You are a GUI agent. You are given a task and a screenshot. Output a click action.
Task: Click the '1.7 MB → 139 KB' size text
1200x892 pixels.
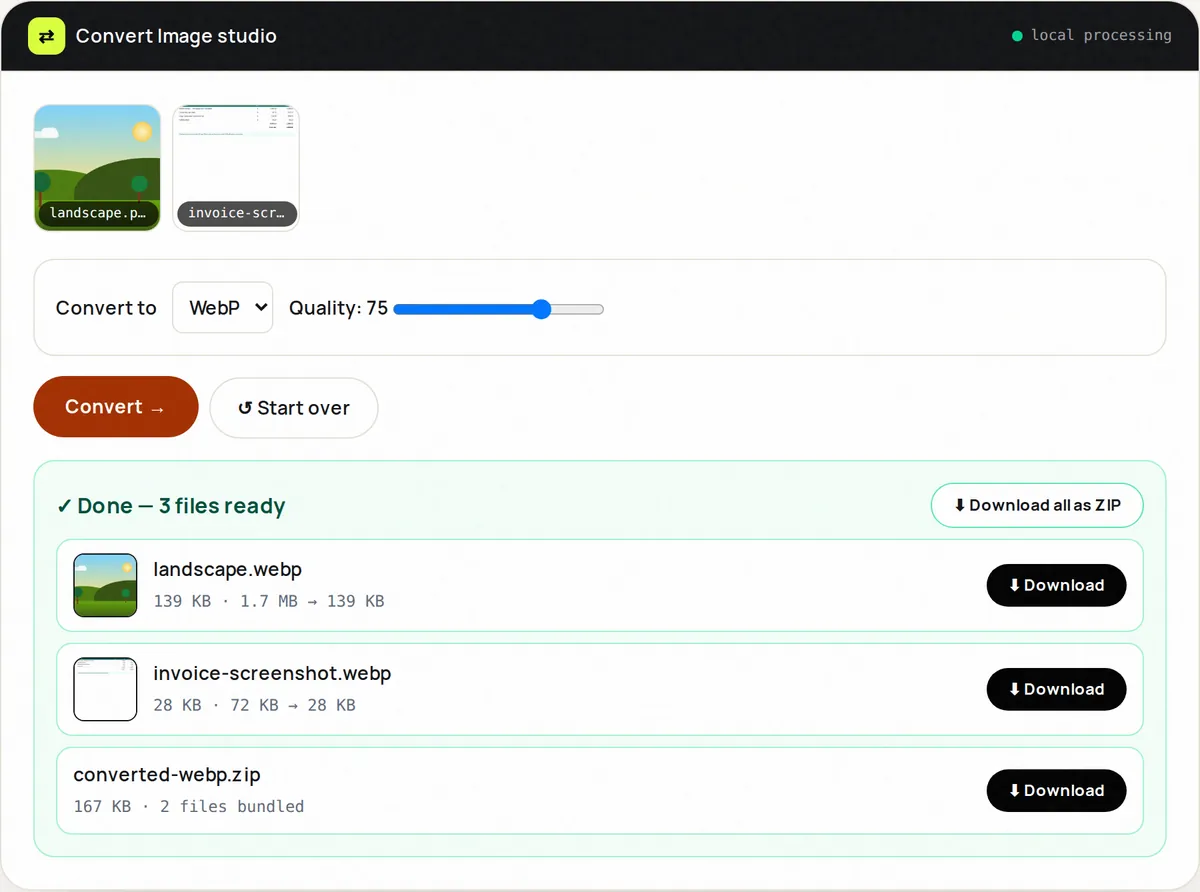pos(312,602)
